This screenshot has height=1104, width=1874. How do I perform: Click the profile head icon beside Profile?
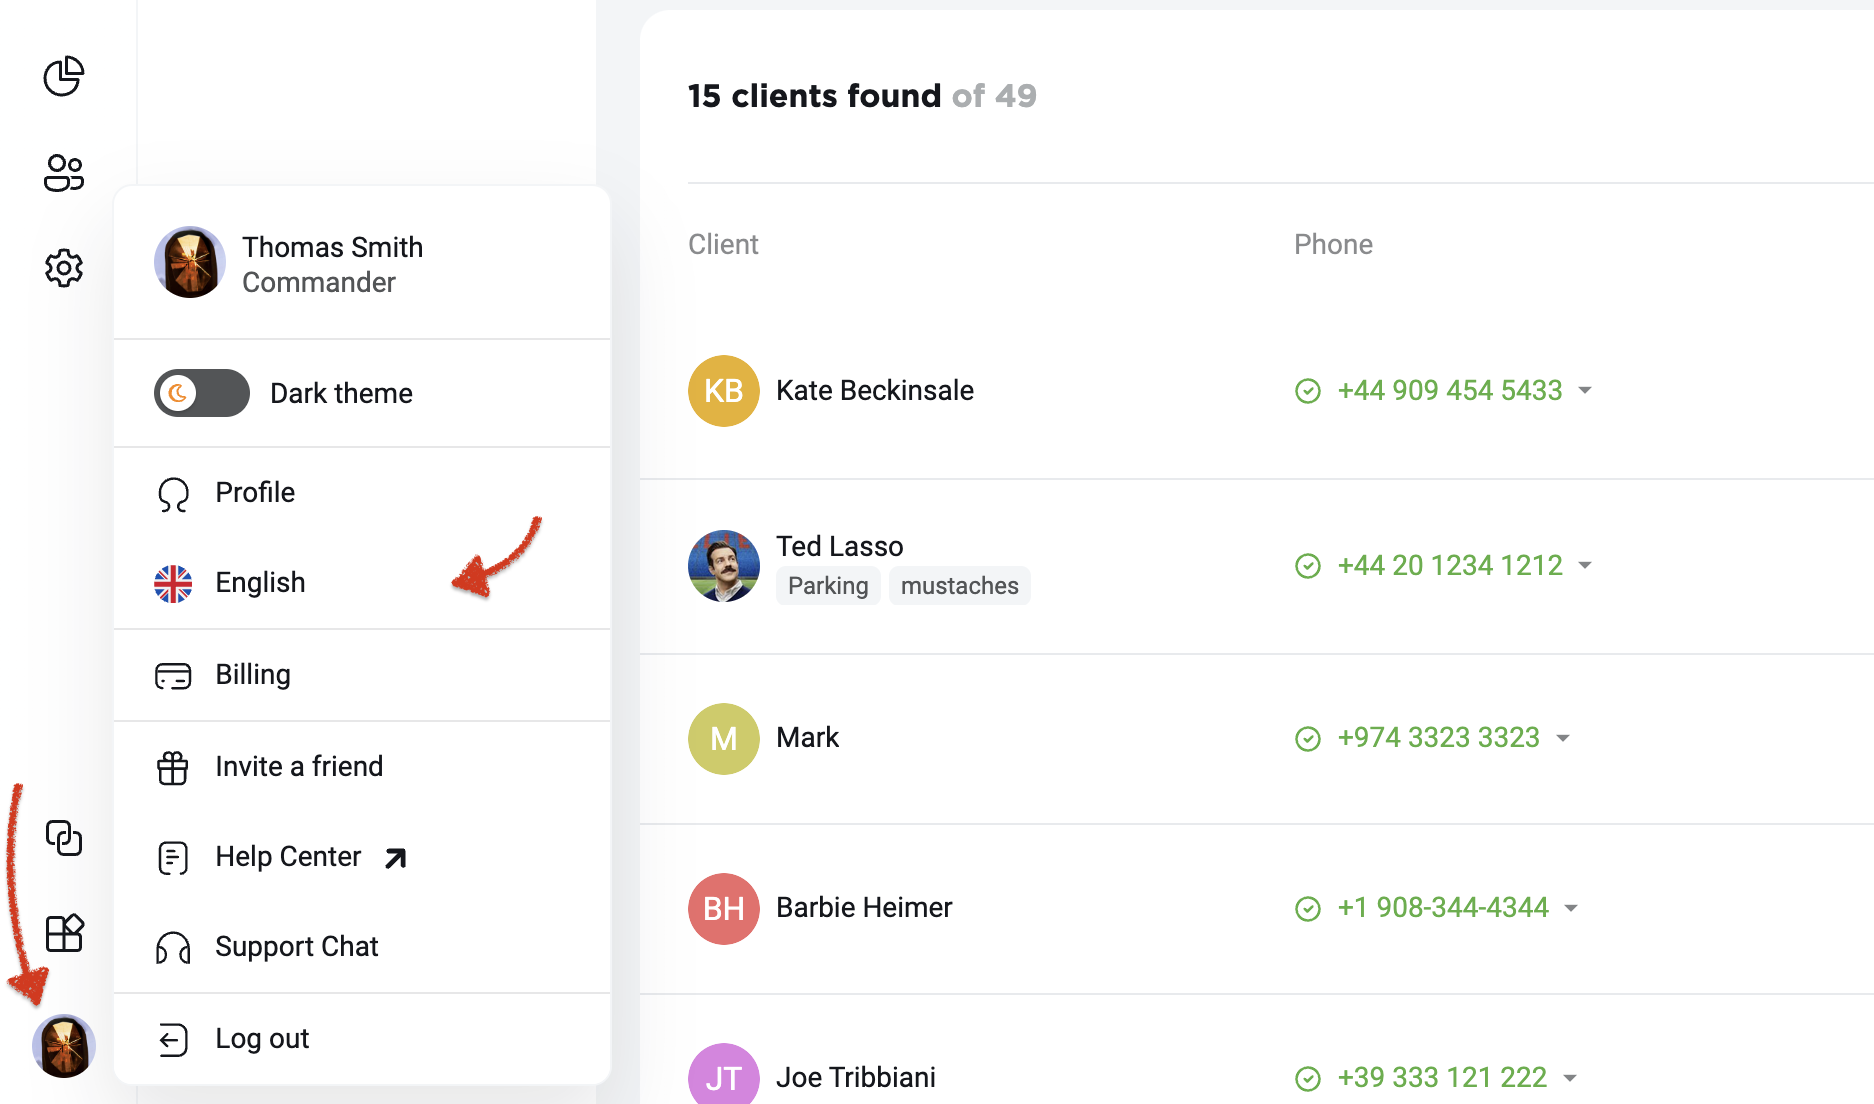(x=173, y=494)
